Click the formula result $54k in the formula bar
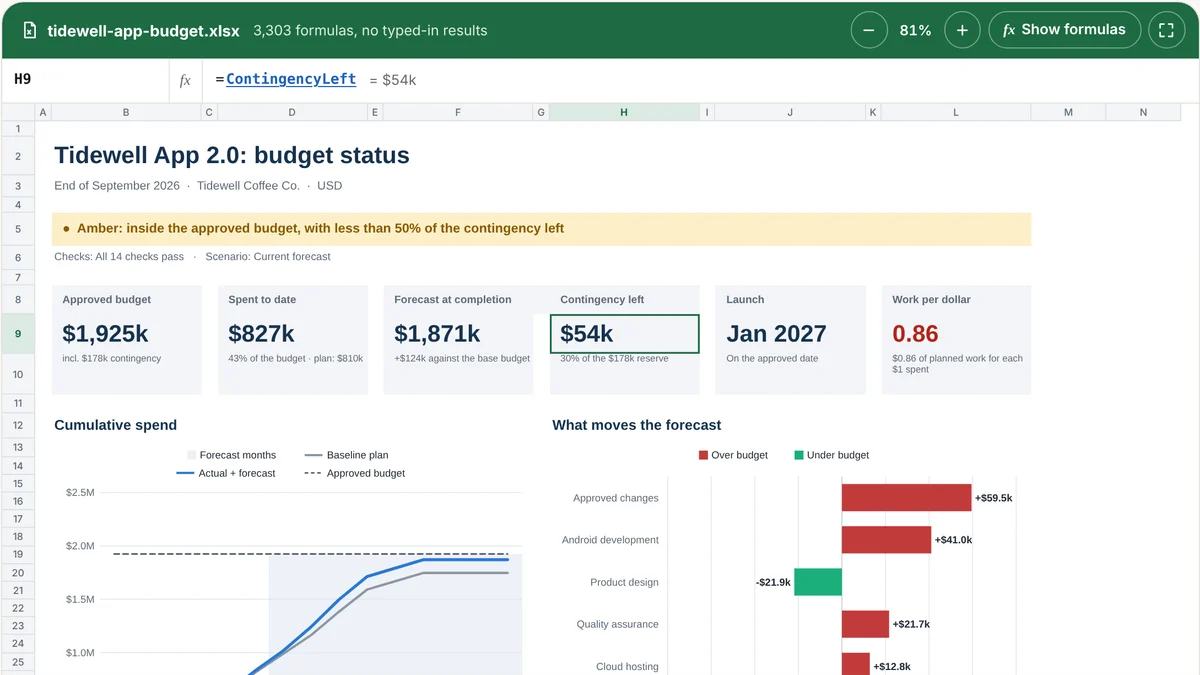Viewport: 1200px width, 675px height. [x=393, y=80]
